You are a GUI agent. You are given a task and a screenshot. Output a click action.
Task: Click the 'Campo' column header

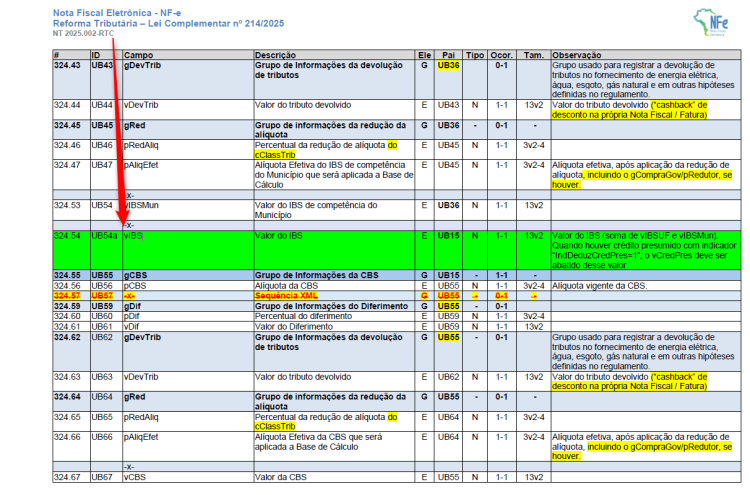point(138,55)
